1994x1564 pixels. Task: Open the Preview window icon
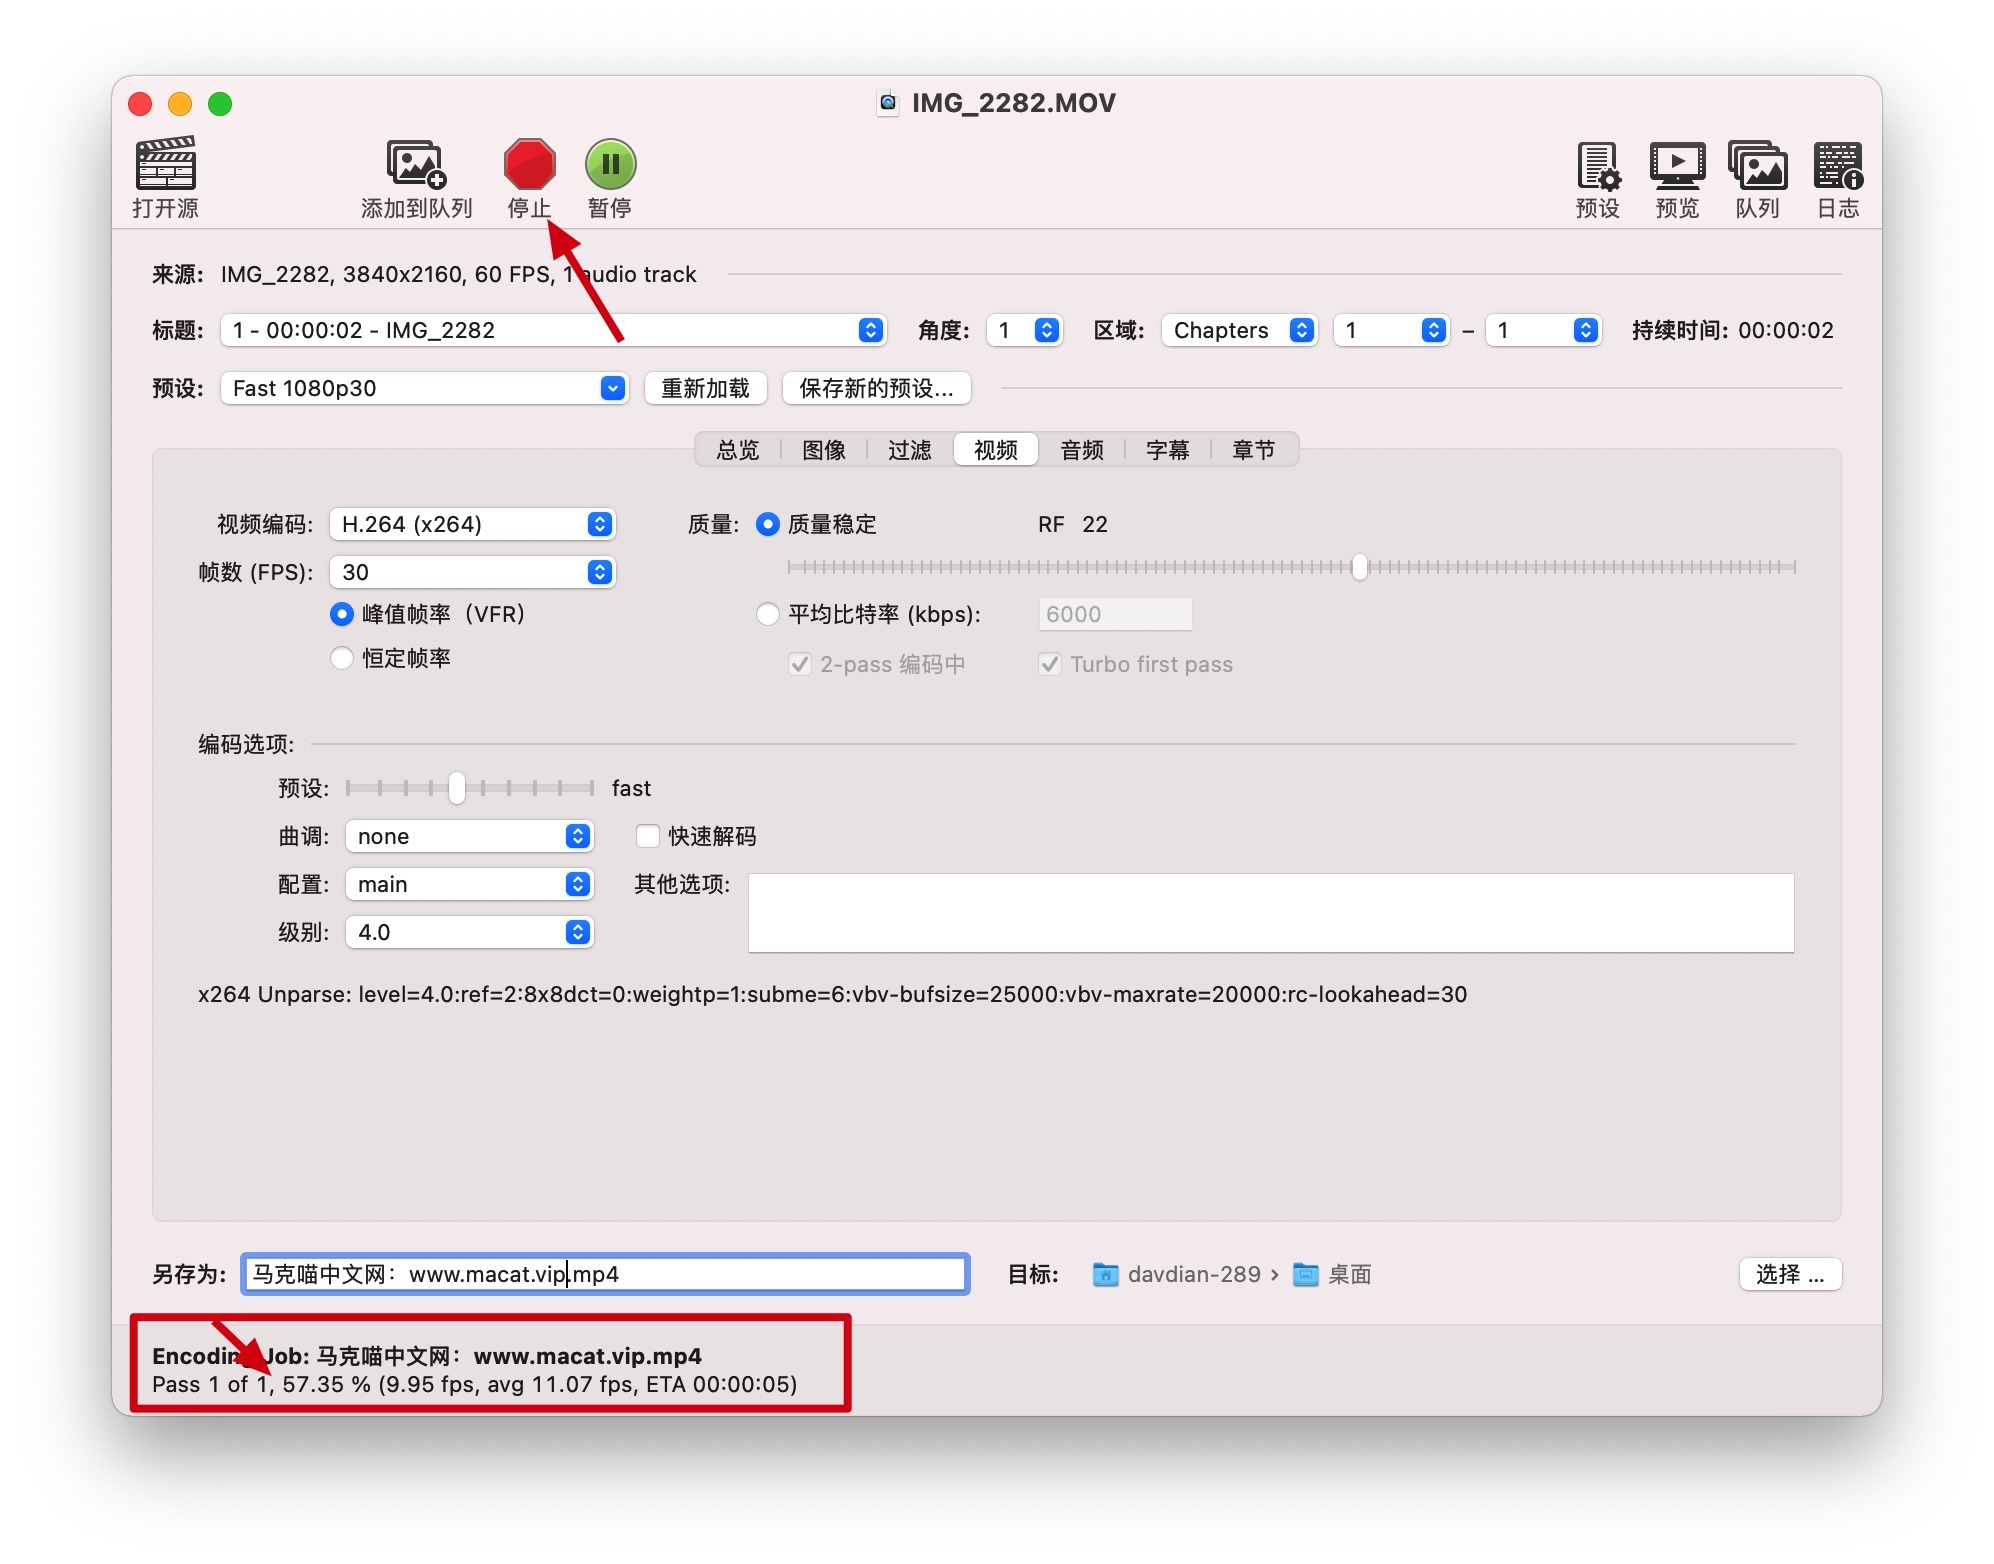(x=1677, y=165)
